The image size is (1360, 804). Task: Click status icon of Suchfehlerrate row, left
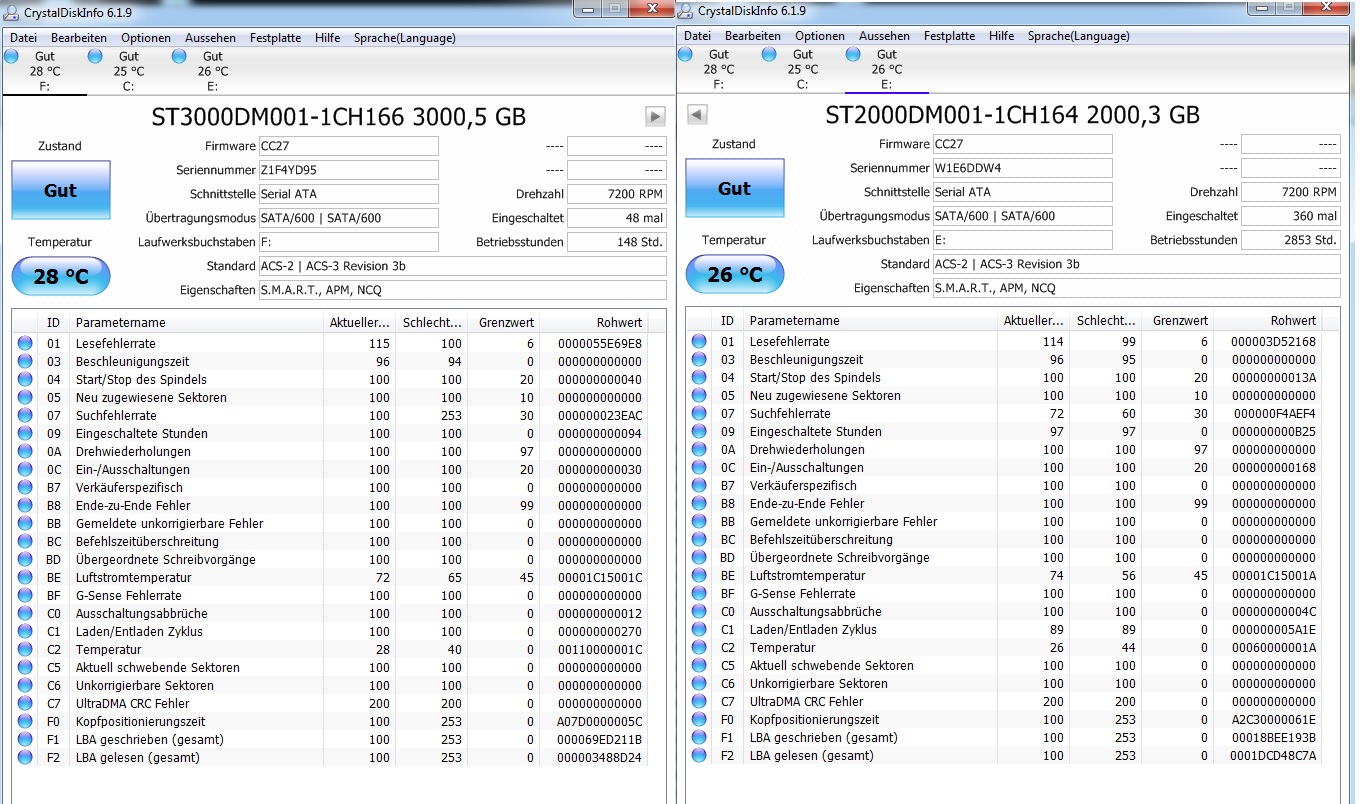click(24, 415)
